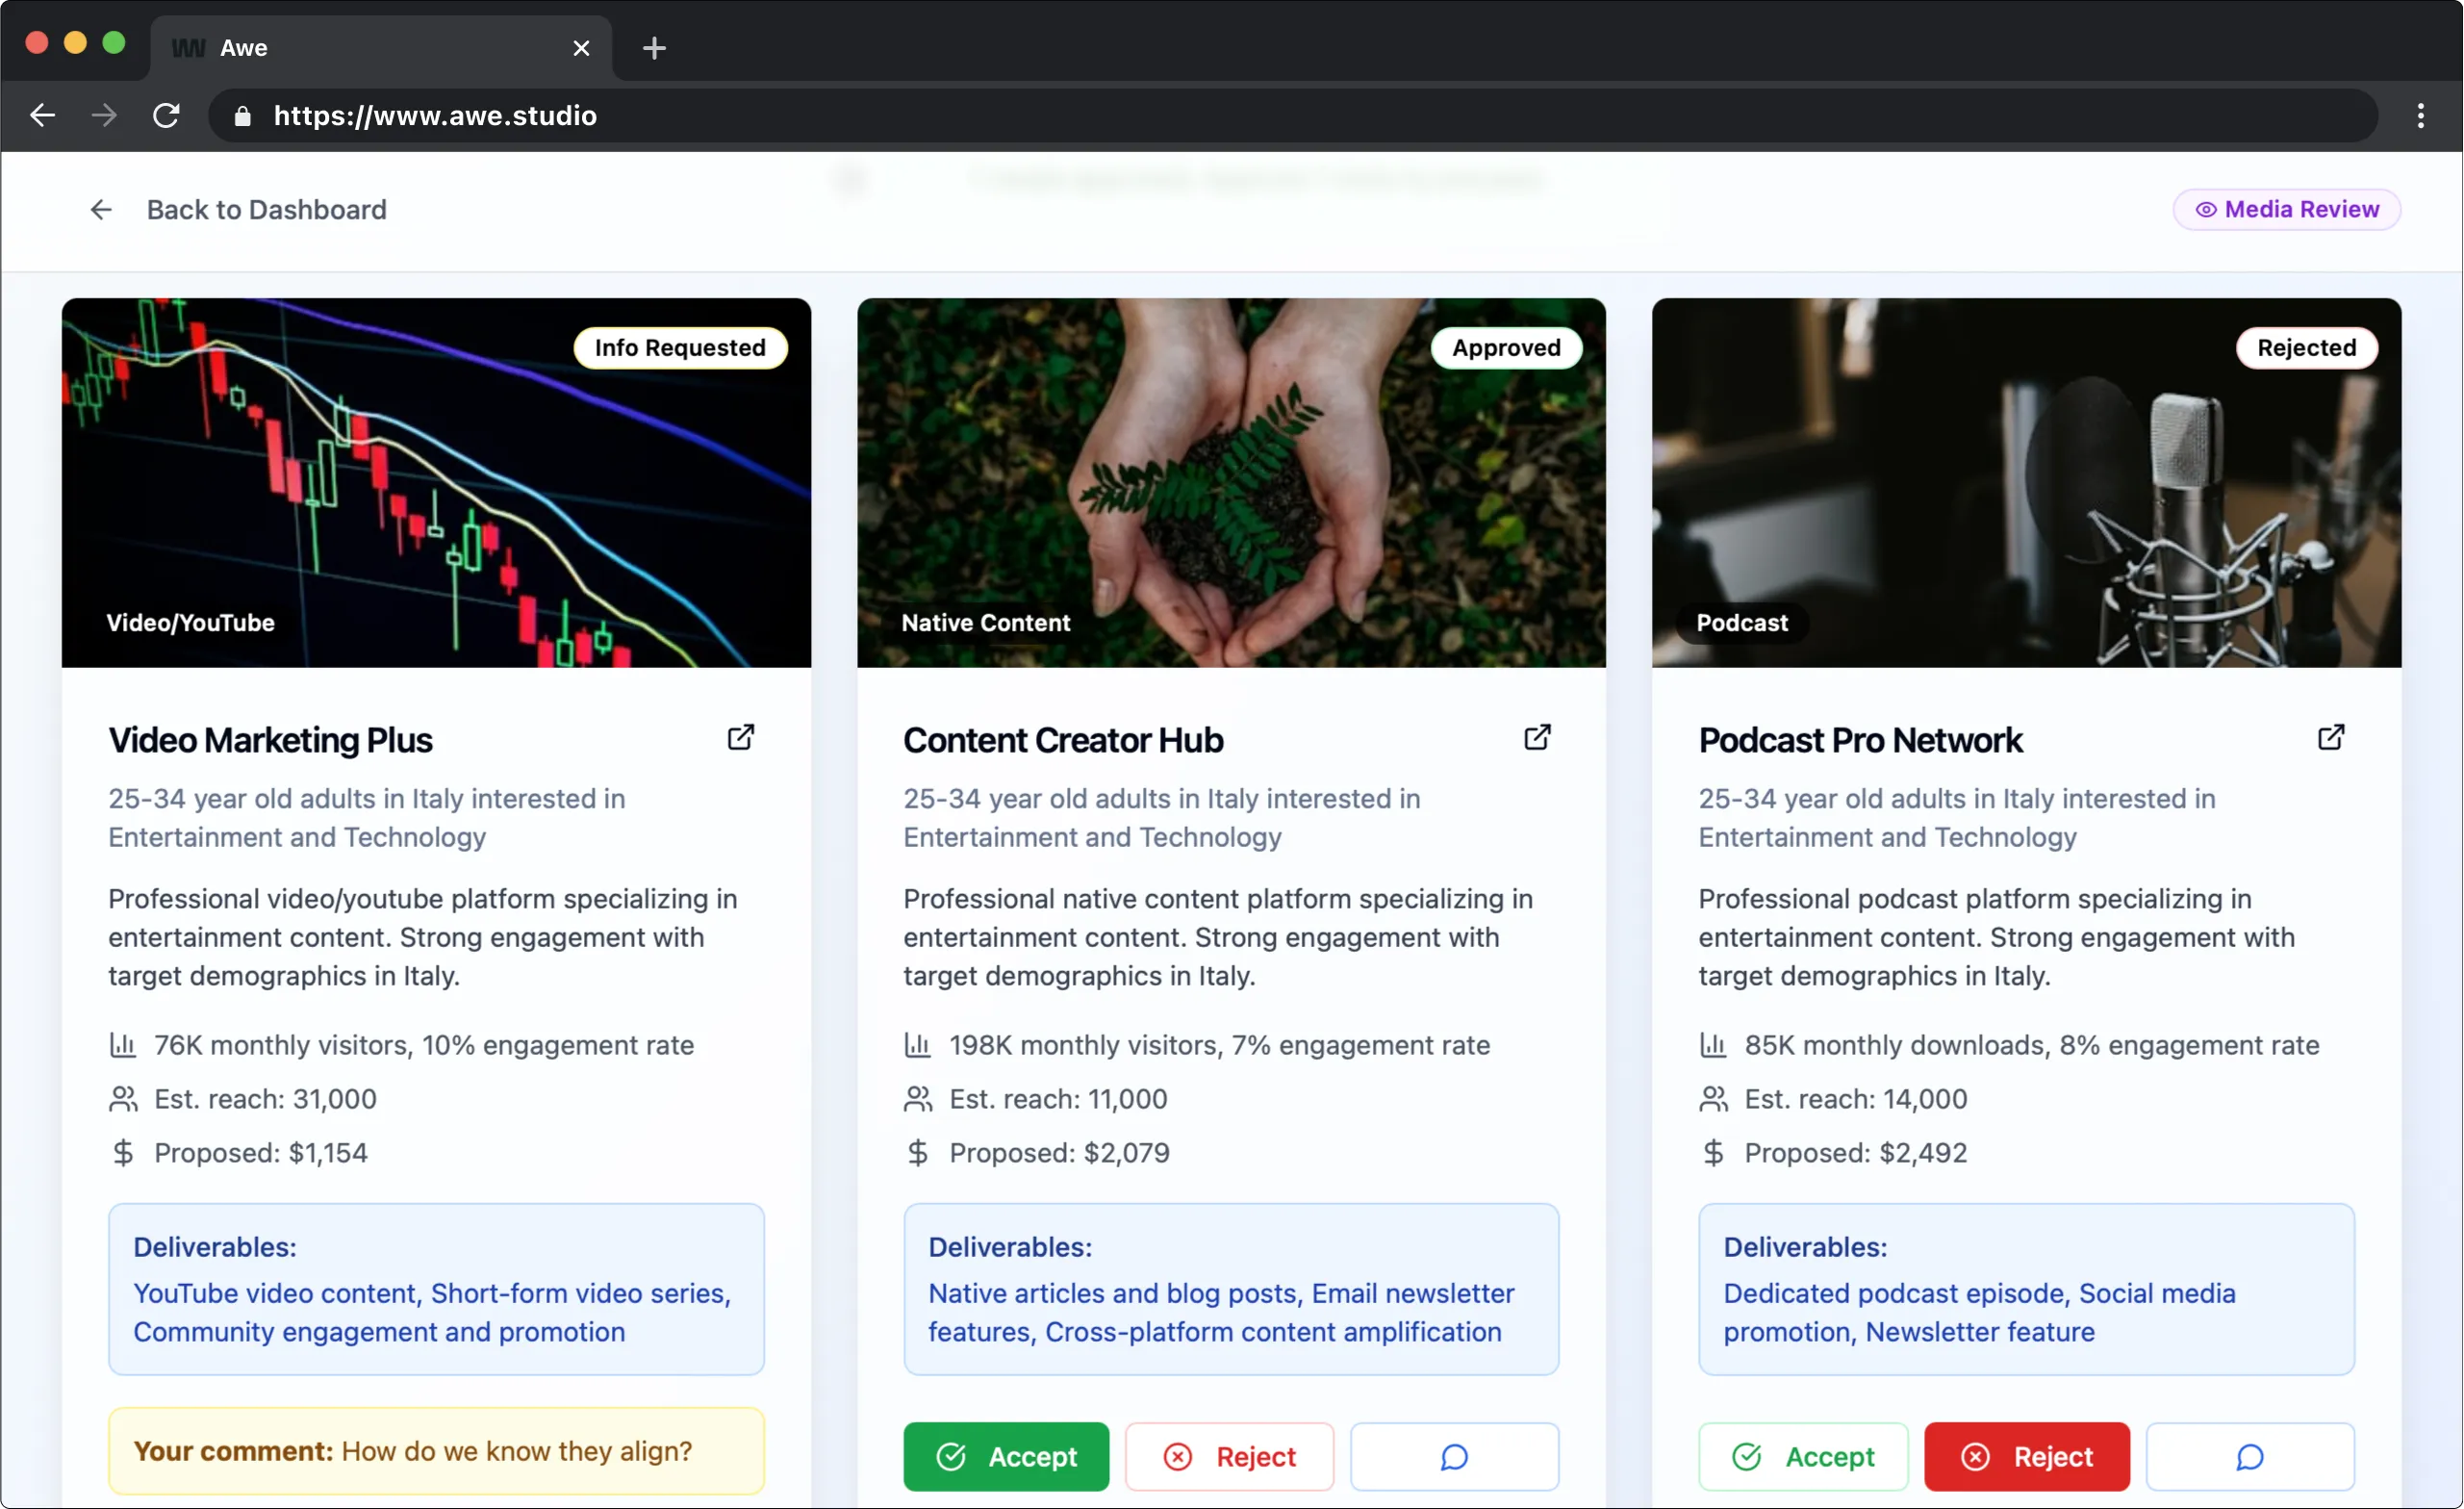The image size is (2464, 1509).
Task: Open browser three-dot menu
Action: 2420,116
